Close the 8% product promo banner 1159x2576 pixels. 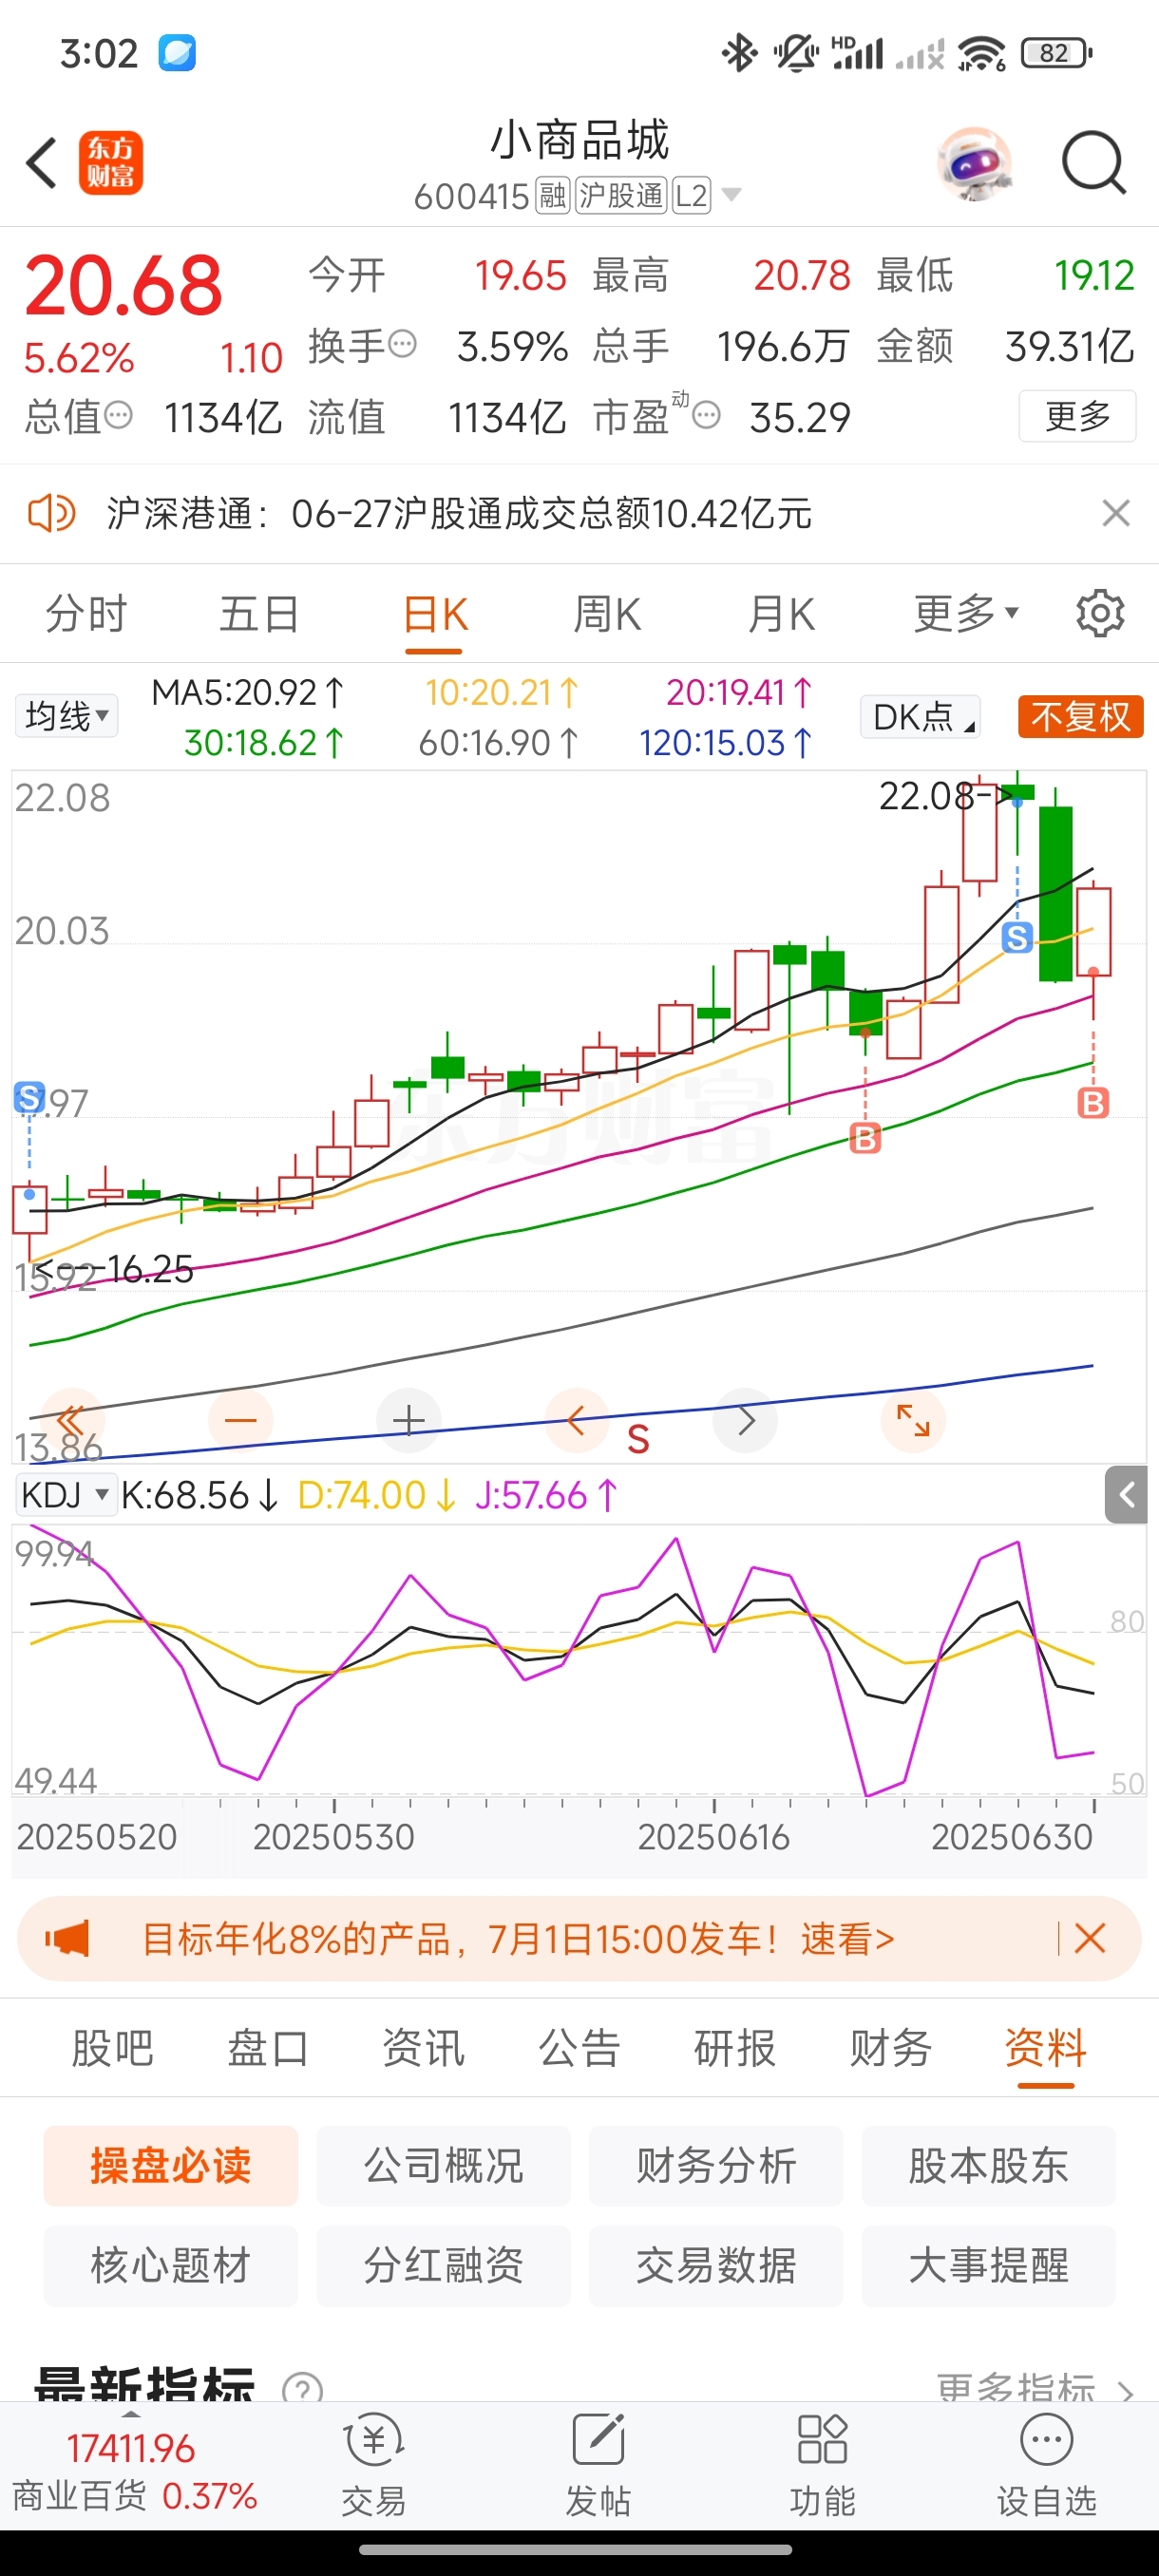(x=1090, y=1939)
